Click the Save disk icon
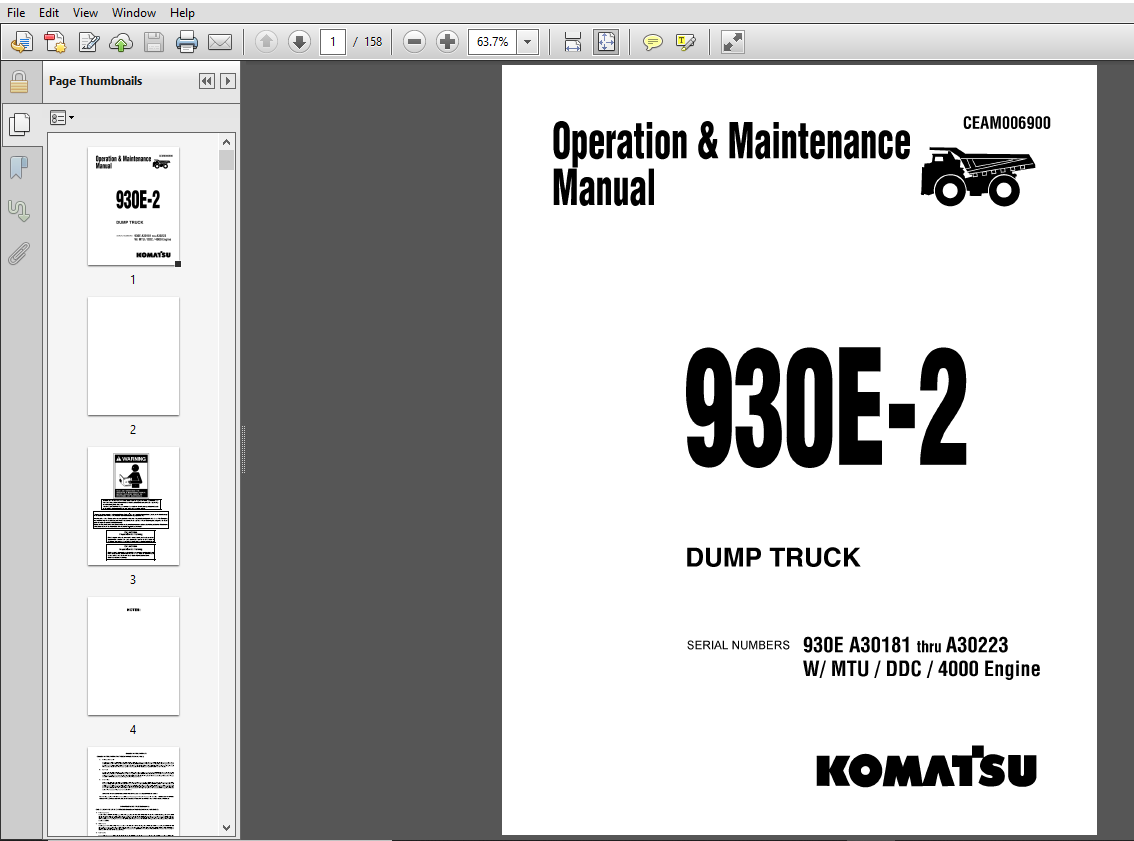This screenshot has height=841, width=1134. [153, 42]
